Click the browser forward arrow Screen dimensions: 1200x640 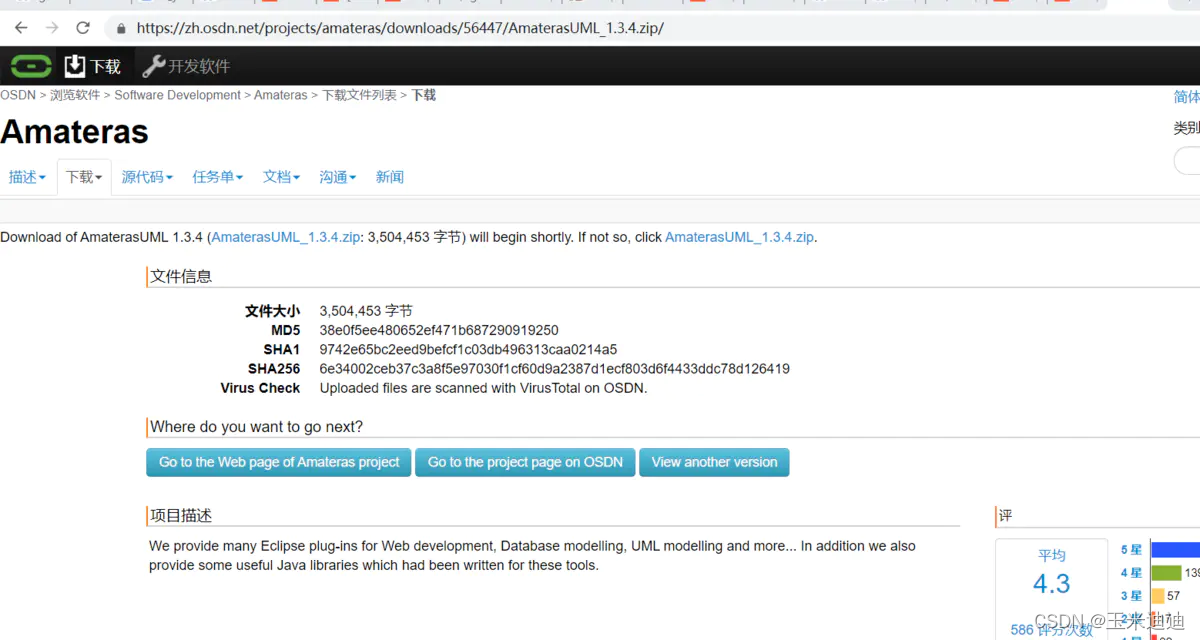click(52, 28)
